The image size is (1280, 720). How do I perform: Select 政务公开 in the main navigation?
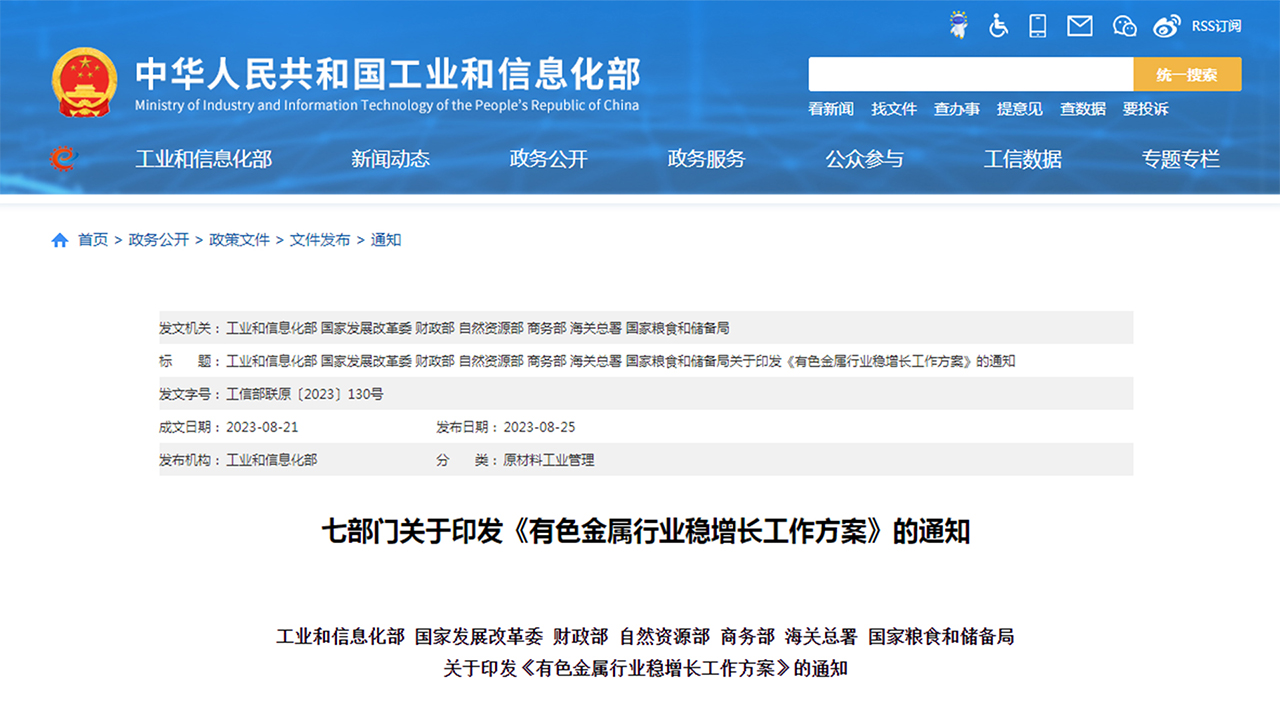click(x=548, y=158)
